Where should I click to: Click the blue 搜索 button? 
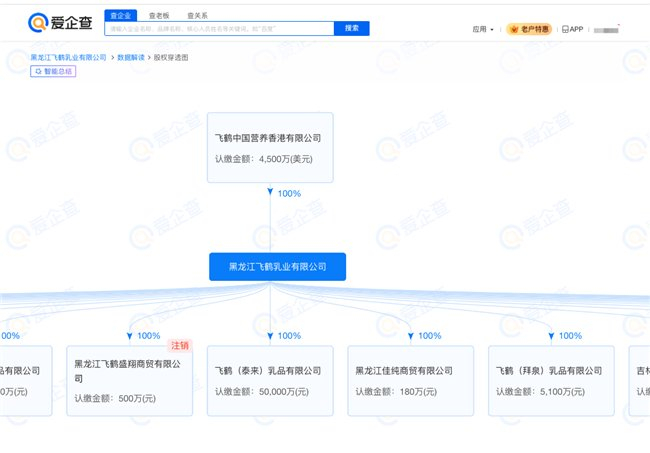(x=352, y=28)
